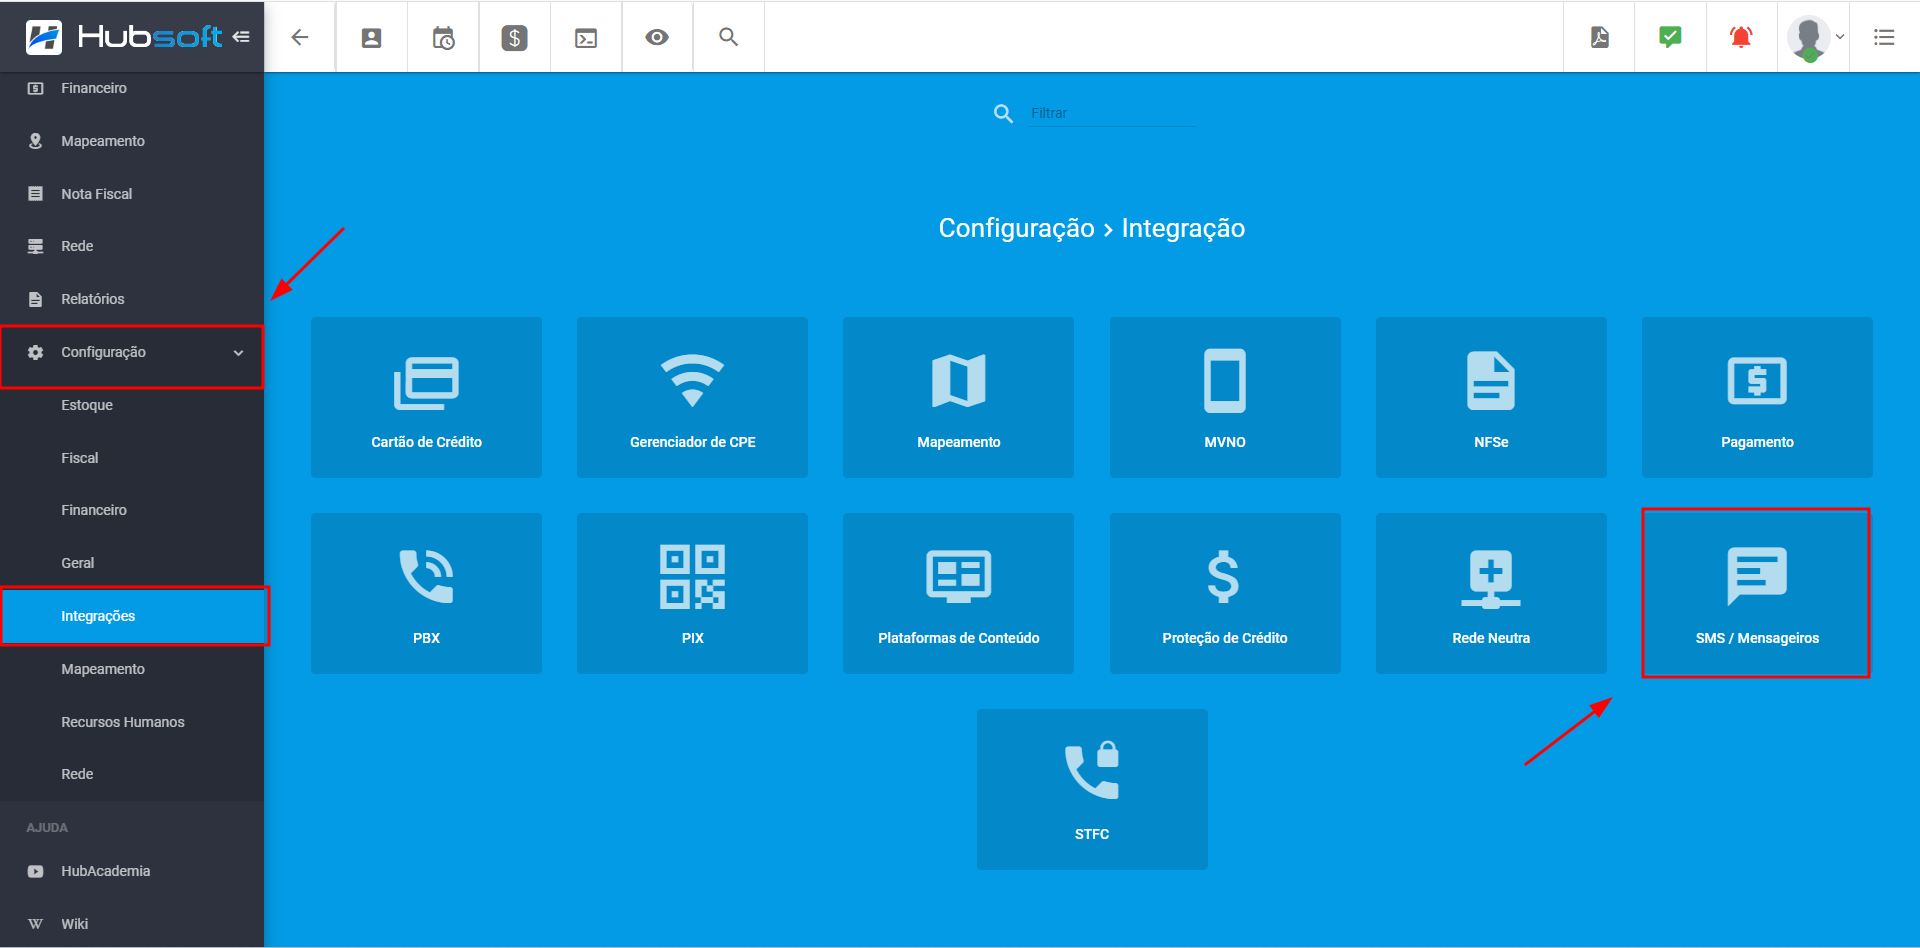Open Recursos Humanos in sidebar submenu
The width and height of the screenshot is (1920, 948).
(123, 722)
